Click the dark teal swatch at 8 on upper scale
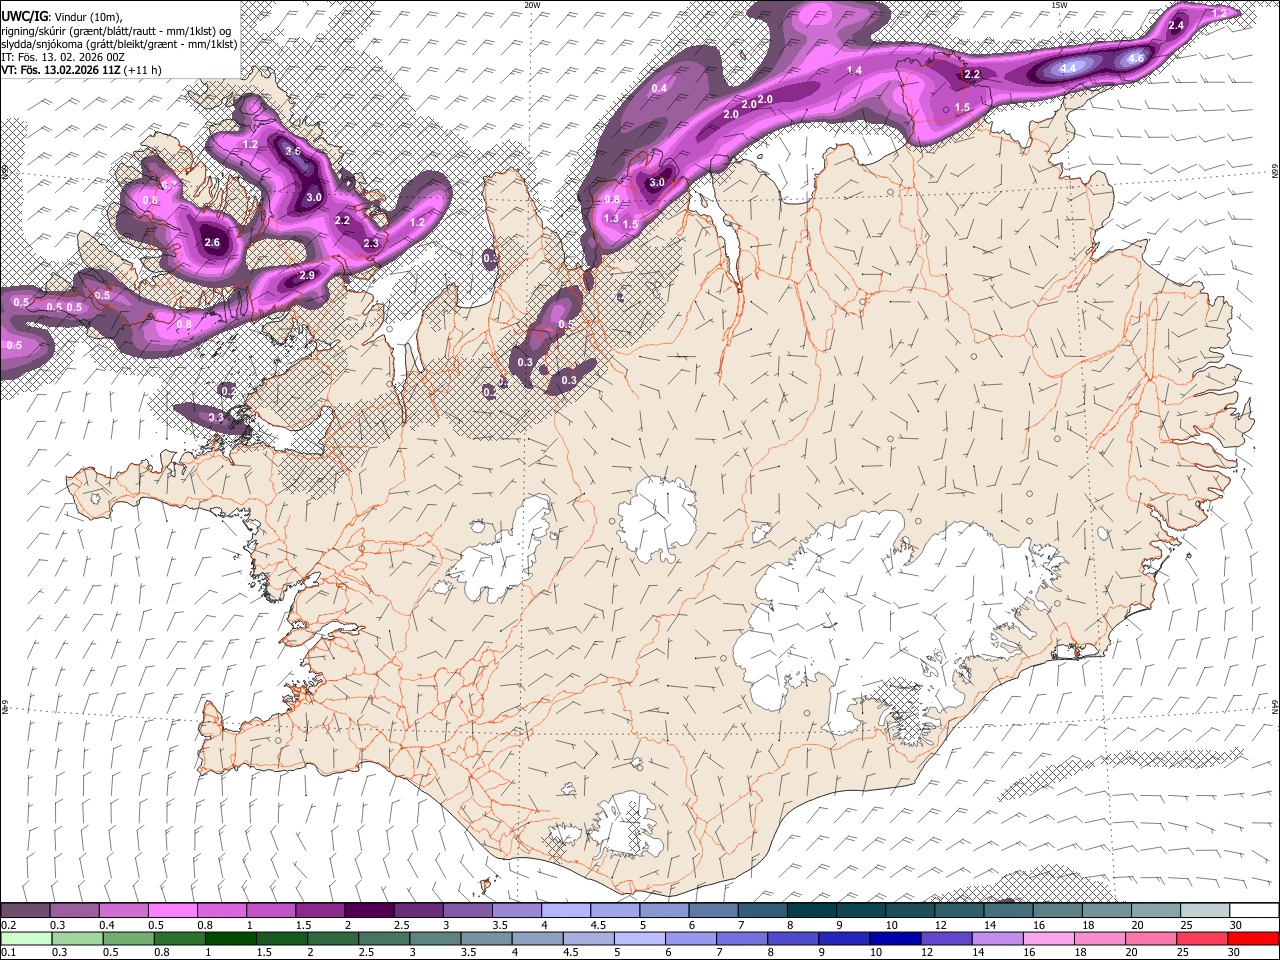Image resolution: width=1280 pixels, height=960 pixels. click(810, 911)
